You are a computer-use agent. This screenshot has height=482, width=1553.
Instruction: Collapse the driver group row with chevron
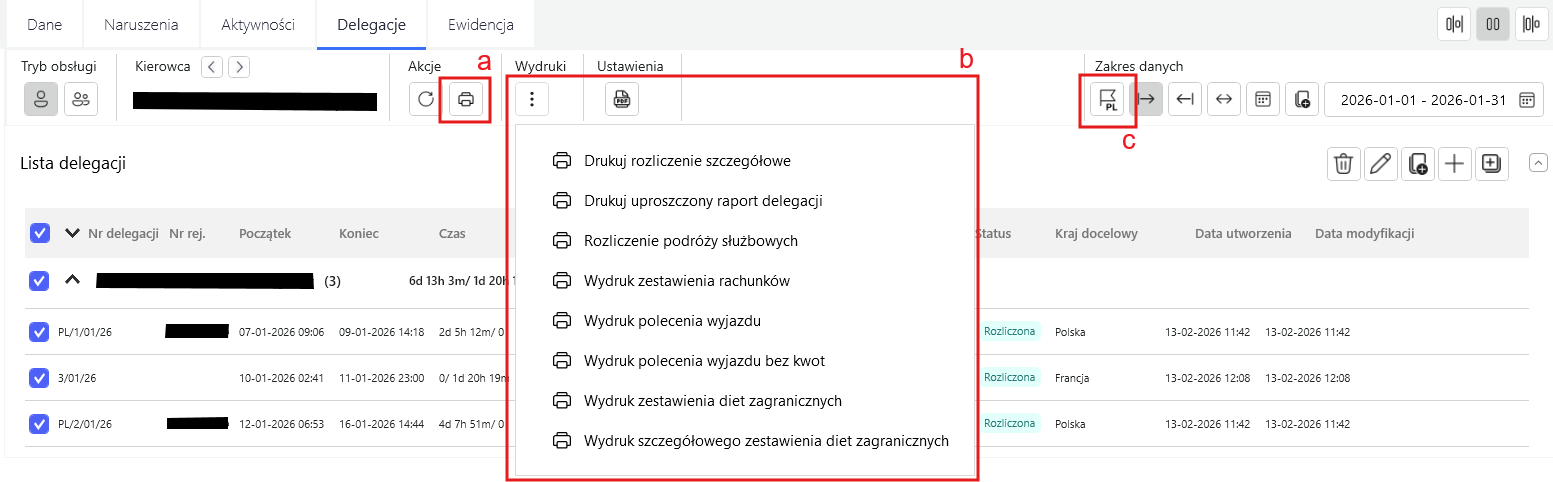click(x=72, y=280)
